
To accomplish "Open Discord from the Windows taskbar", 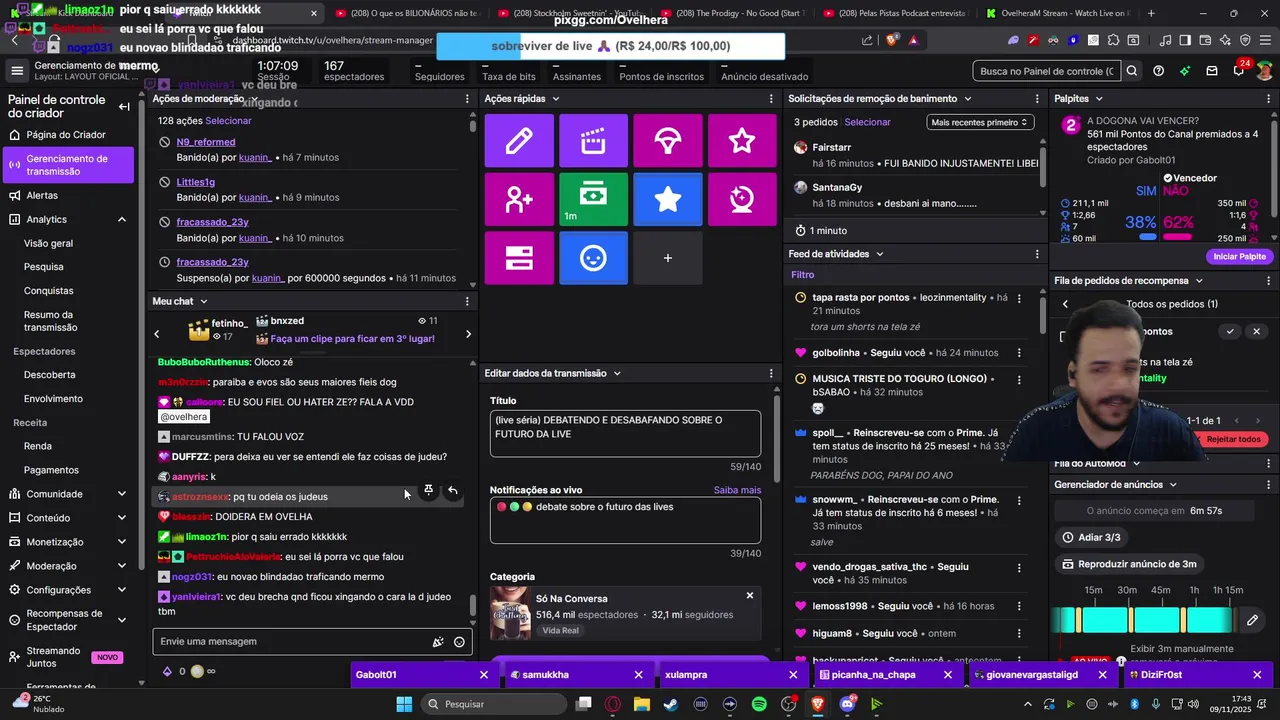I will [848, 704].
